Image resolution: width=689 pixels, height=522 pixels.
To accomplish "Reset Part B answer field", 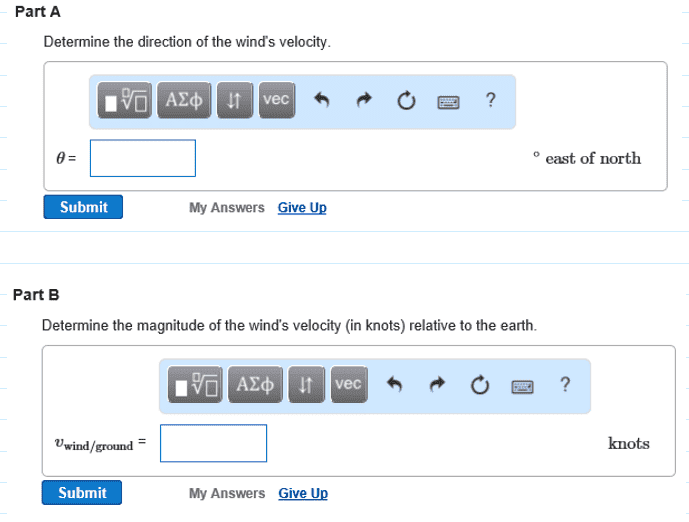I will coord(480,385).
